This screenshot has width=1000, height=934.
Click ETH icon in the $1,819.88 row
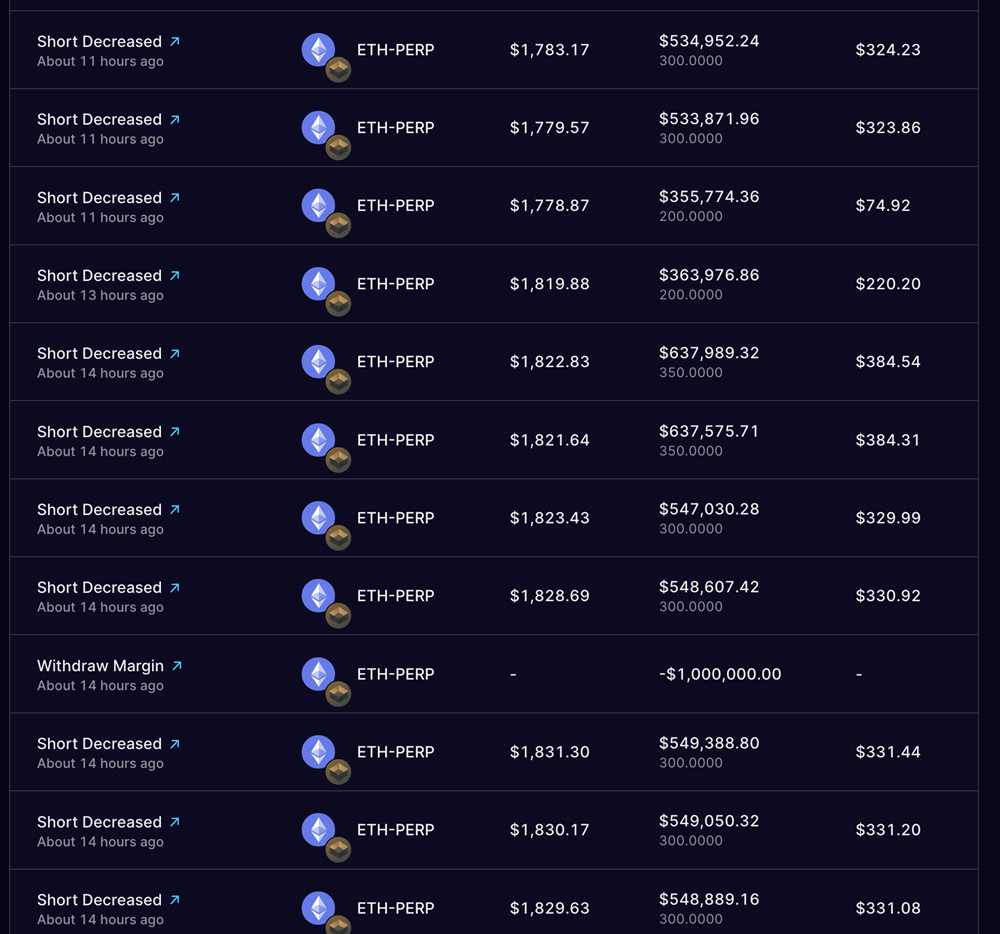(318, 284)
